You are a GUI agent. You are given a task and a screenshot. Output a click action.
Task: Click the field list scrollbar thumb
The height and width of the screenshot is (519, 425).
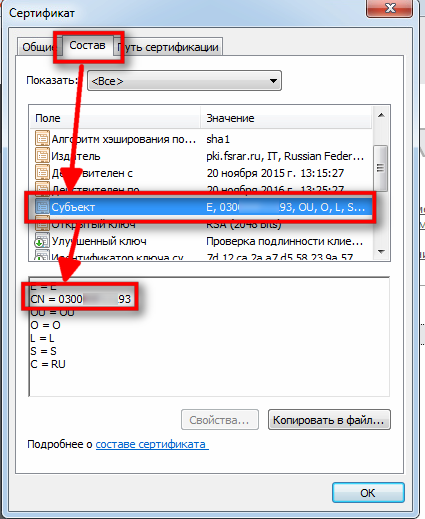(x=380, y=168)
